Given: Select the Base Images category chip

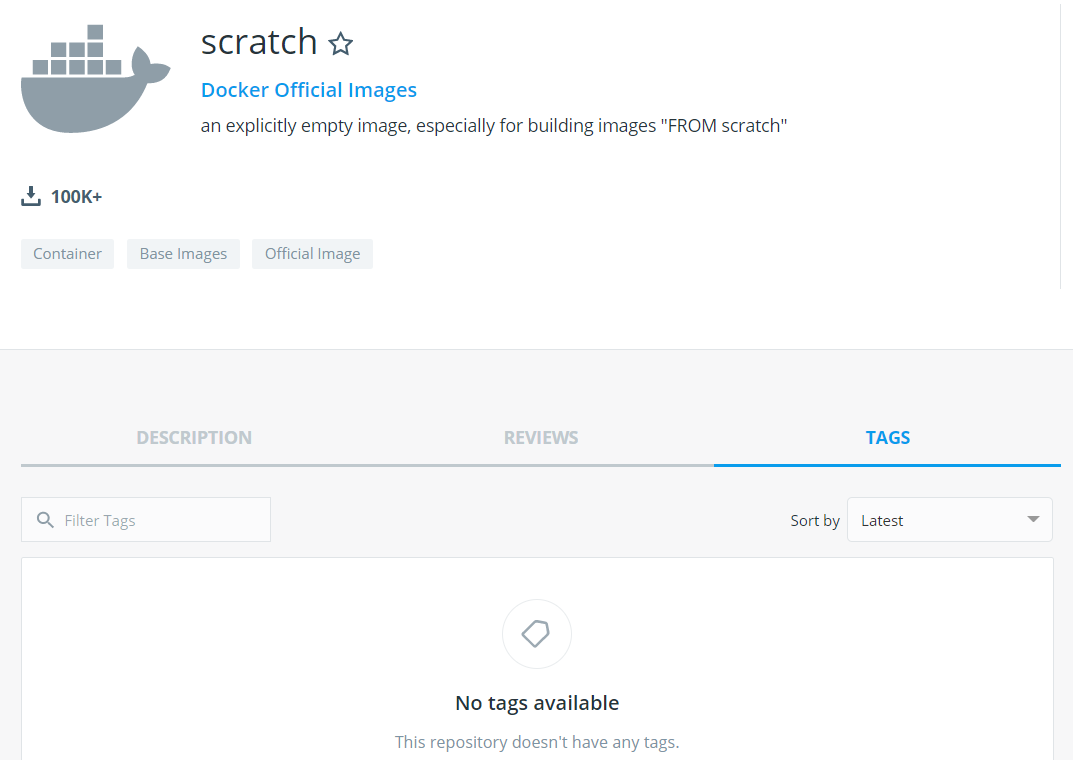Looking at the screenshot, I should (183, 254).
